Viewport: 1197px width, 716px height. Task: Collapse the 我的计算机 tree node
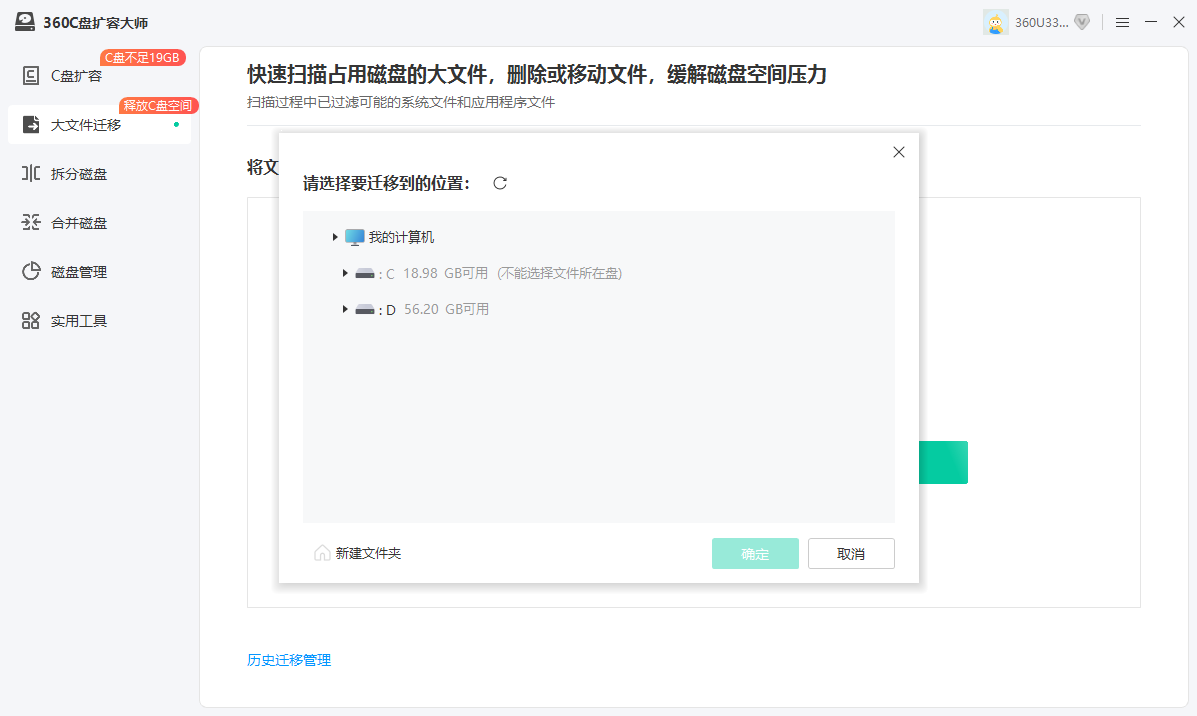click(x=334, y=237)
